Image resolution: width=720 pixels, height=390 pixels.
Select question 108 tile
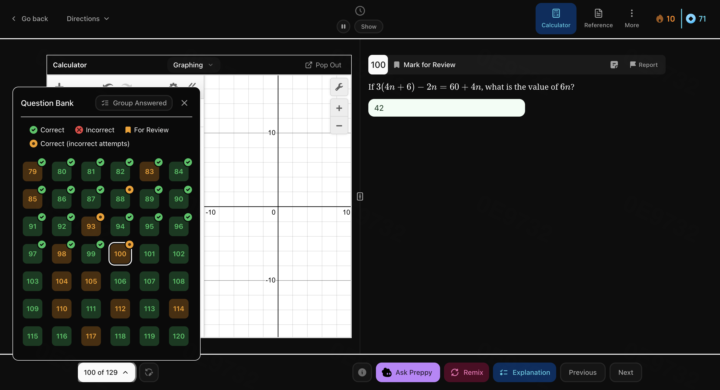pos(179,281)
